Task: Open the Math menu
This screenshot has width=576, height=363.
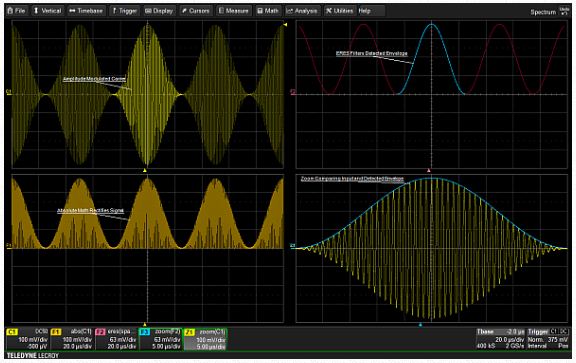Action: [x=268, y=11]
